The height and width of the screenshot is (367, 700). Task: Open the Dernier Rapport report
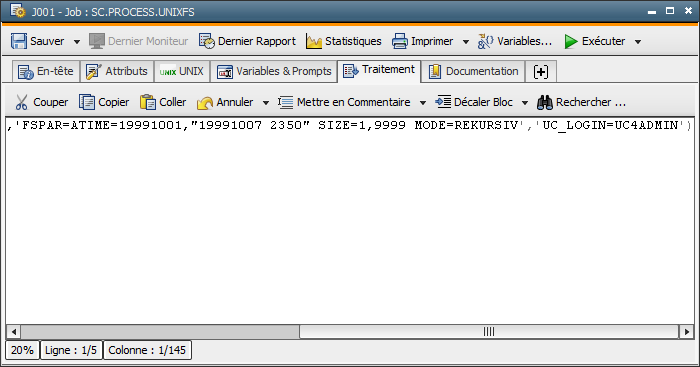247,41
